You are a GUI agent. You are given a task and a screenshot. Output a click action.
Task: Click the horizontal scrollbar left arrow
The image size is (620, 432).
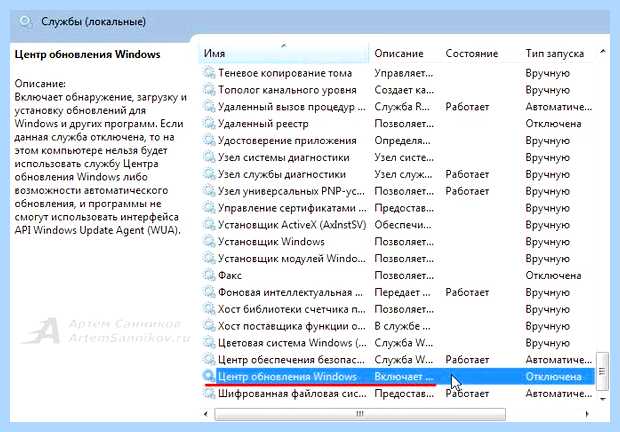(206, 414)
